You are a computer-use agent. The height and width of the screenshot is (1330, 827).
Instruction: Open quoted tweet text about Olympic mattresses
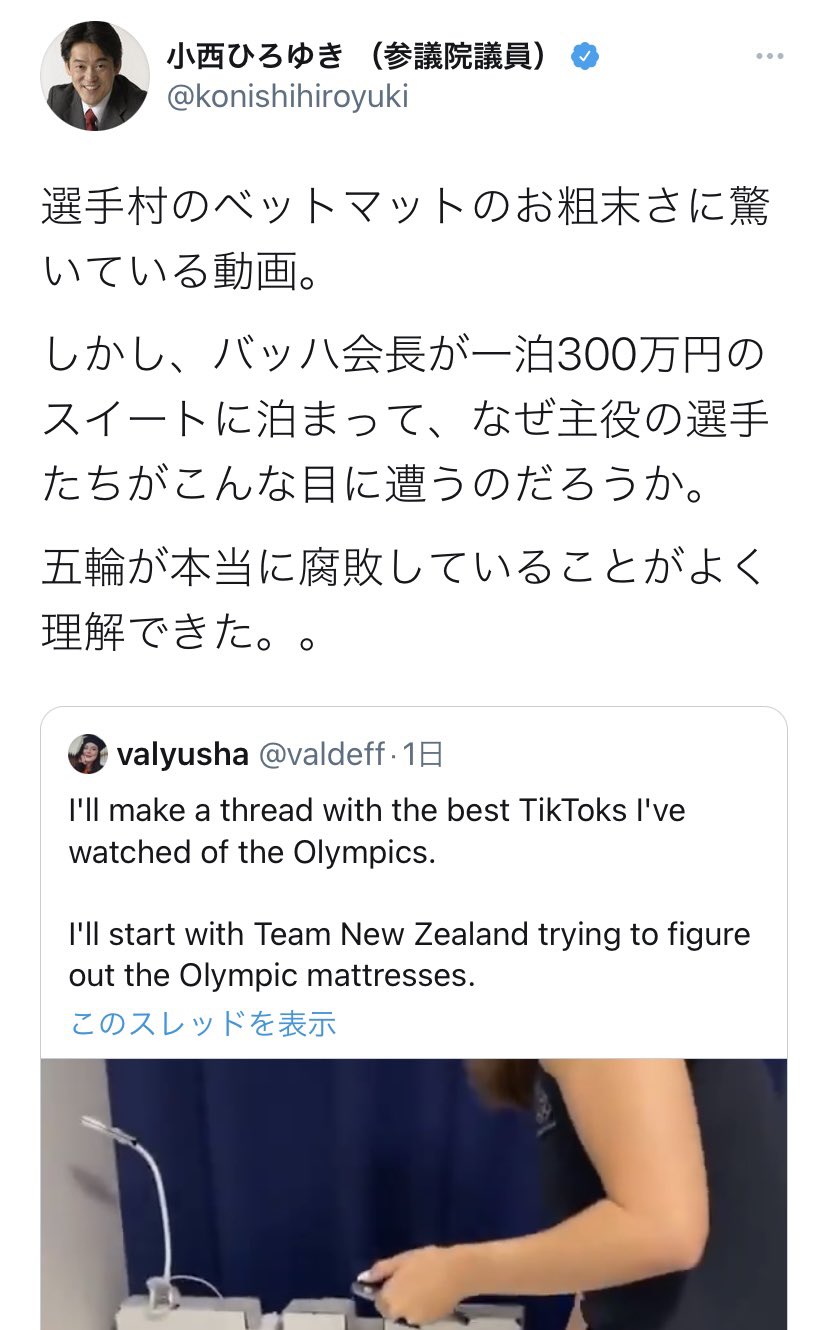[x=410, y=892]
